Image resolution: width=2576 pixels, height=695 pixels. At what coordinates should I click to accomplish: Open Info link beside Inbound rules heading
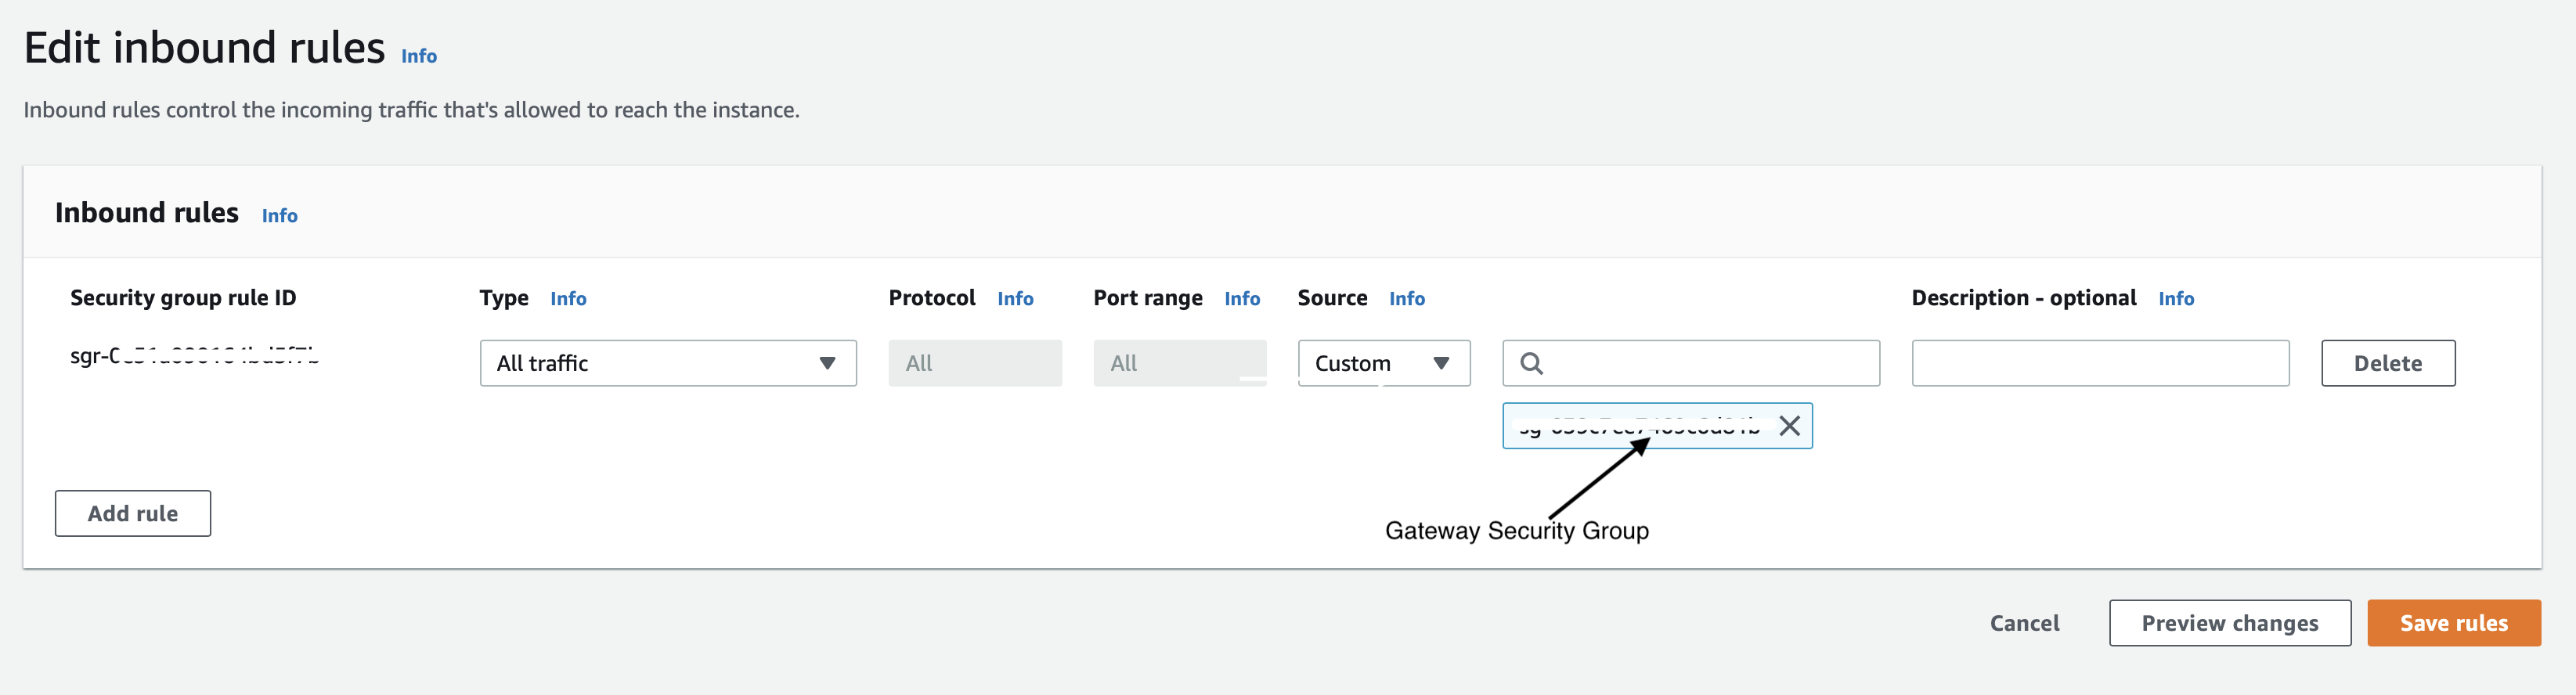(x=279, y=215)
